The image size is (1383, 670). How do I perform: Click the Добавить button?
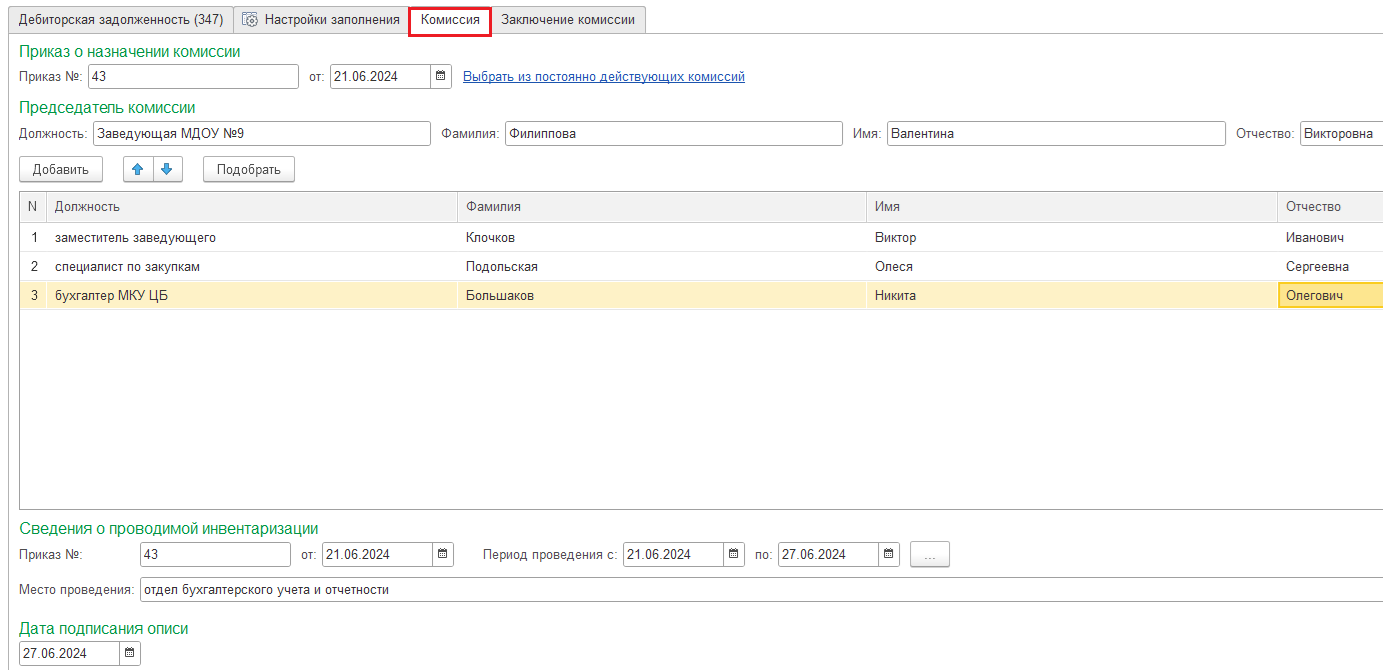[x=61, y=170]
